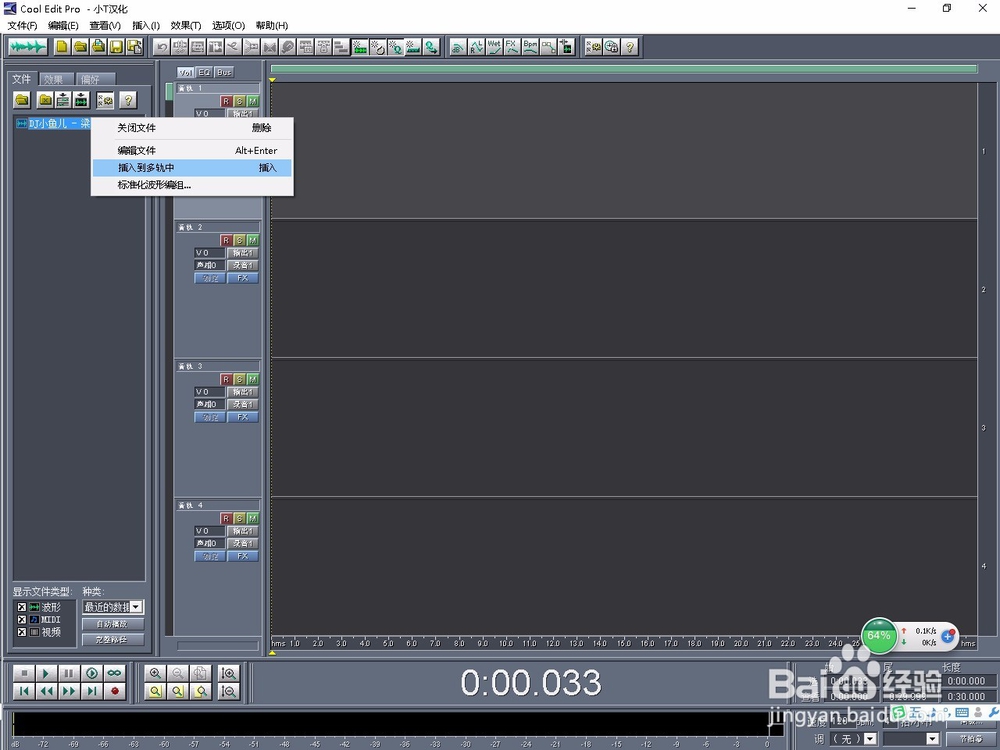The image size is (1000, 750).
Task: Click the file panel help icon
Action: pos(128,100)
